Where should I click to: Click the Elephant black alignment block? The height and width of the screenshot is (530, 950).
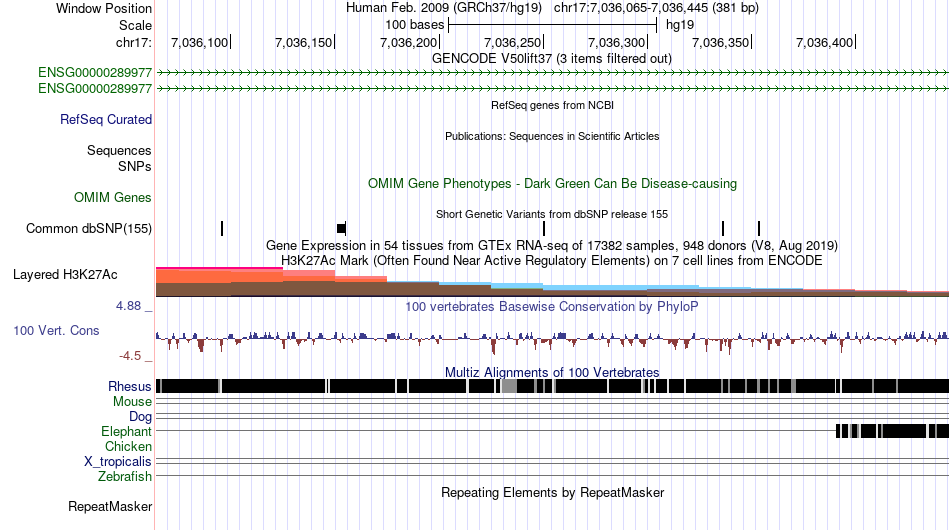[x=892, y=431]
